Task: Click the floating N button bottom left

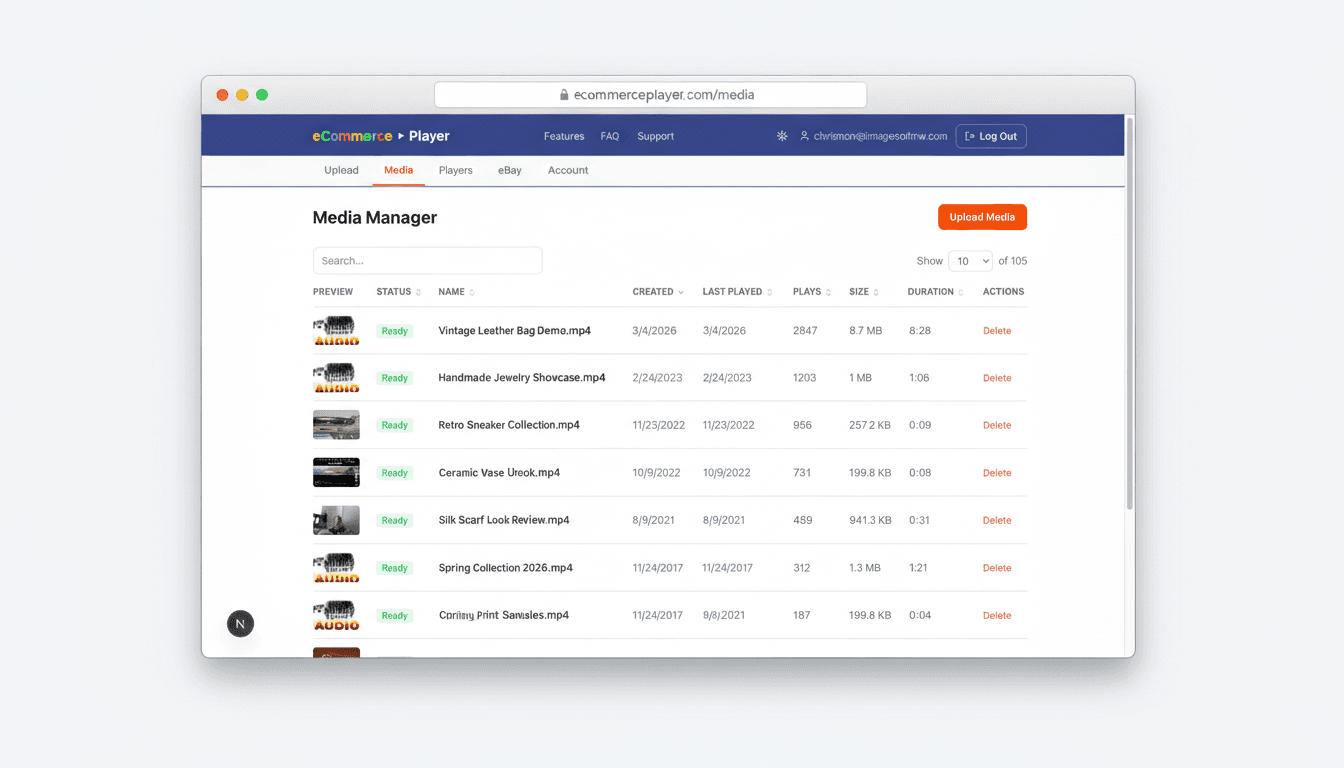Action: pos(240,623)
